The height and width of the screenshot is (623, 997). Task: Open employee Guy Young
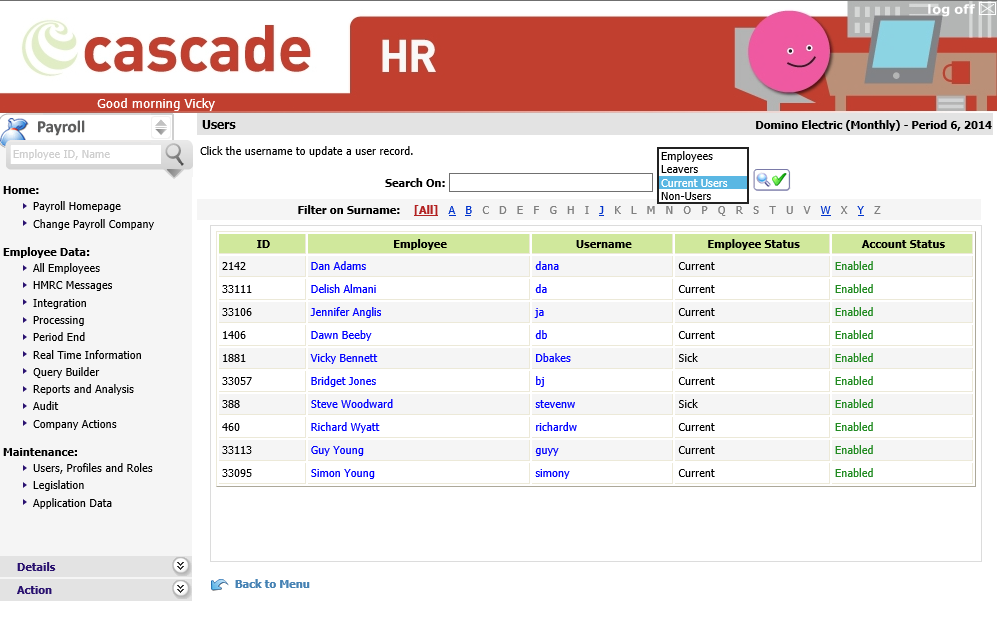pyautogui.click(x=337, y=450)
